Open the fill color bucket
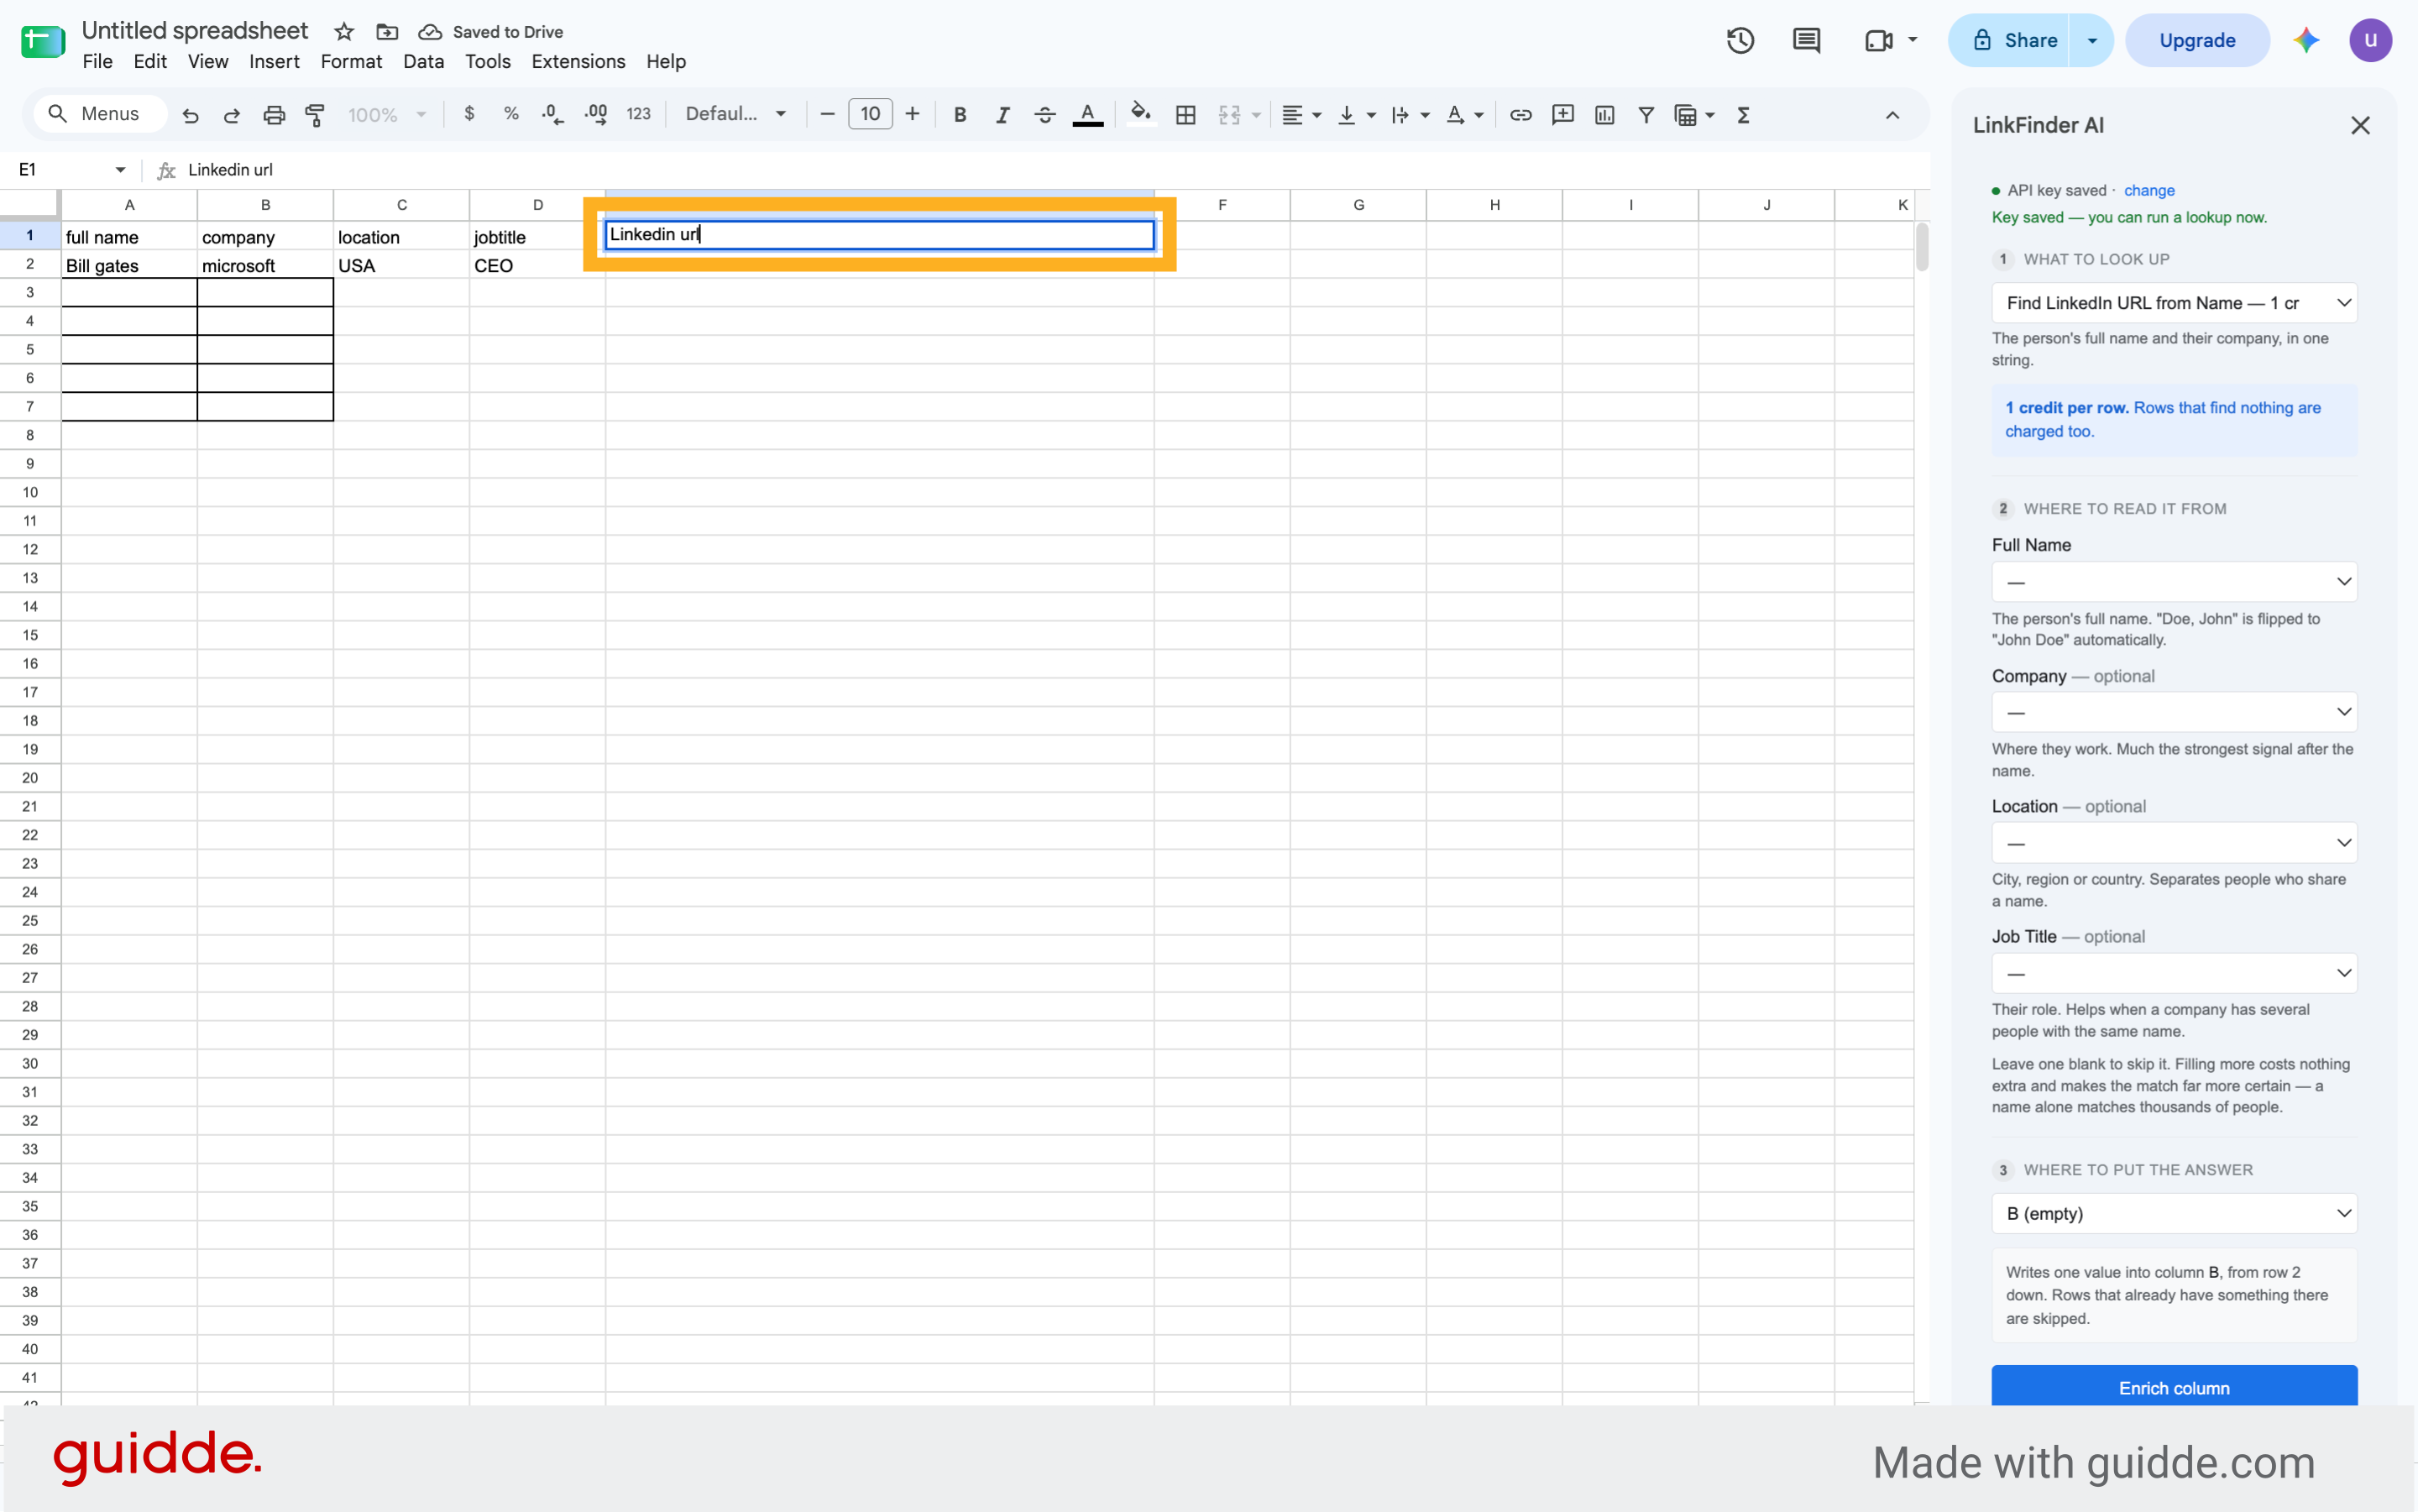The width and height of the screenshot is (2418, 1512). (x=1141, y=114)
